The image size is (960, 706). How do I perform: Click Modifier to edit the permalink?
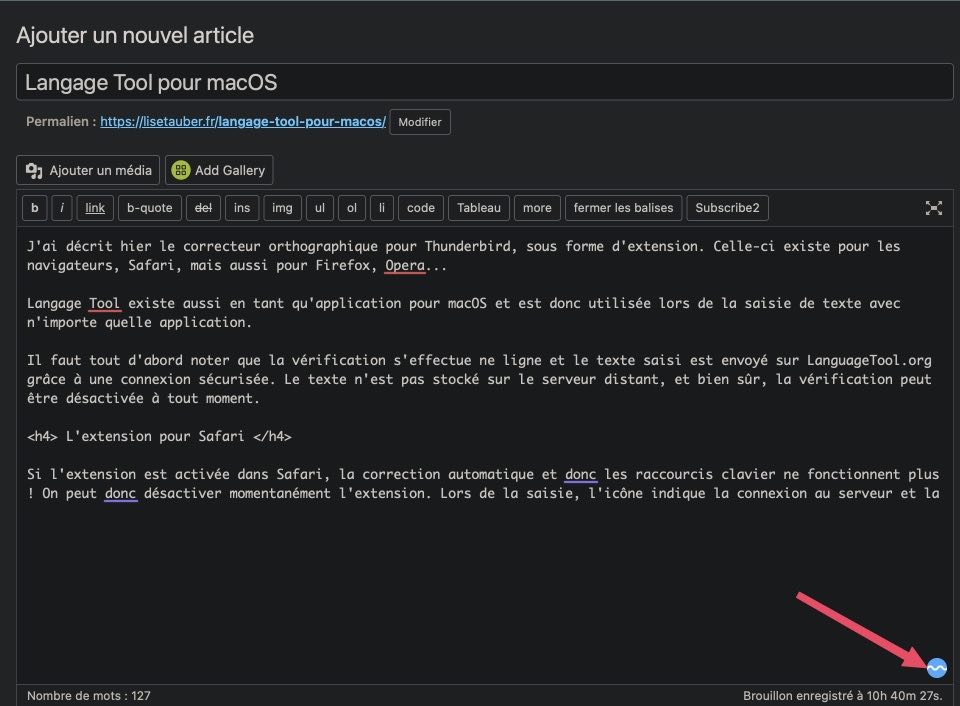tap(420, 122)
